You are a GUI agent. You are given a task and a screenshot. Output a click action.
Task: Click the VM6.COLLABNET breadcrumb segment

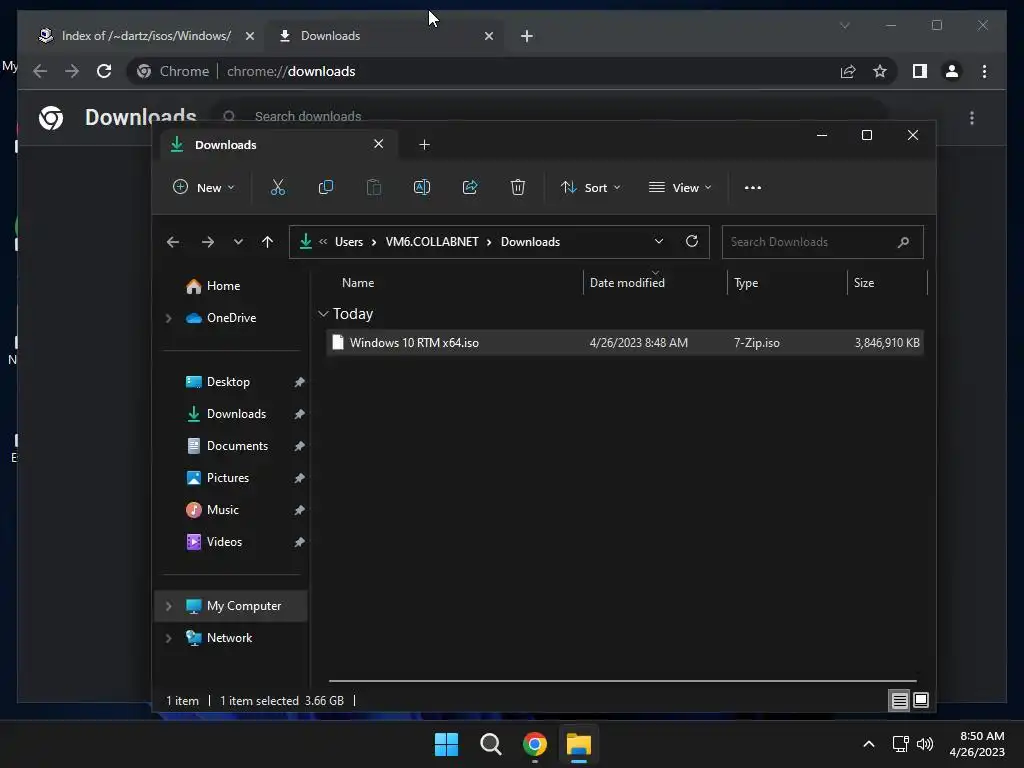(x=432, y=242)
